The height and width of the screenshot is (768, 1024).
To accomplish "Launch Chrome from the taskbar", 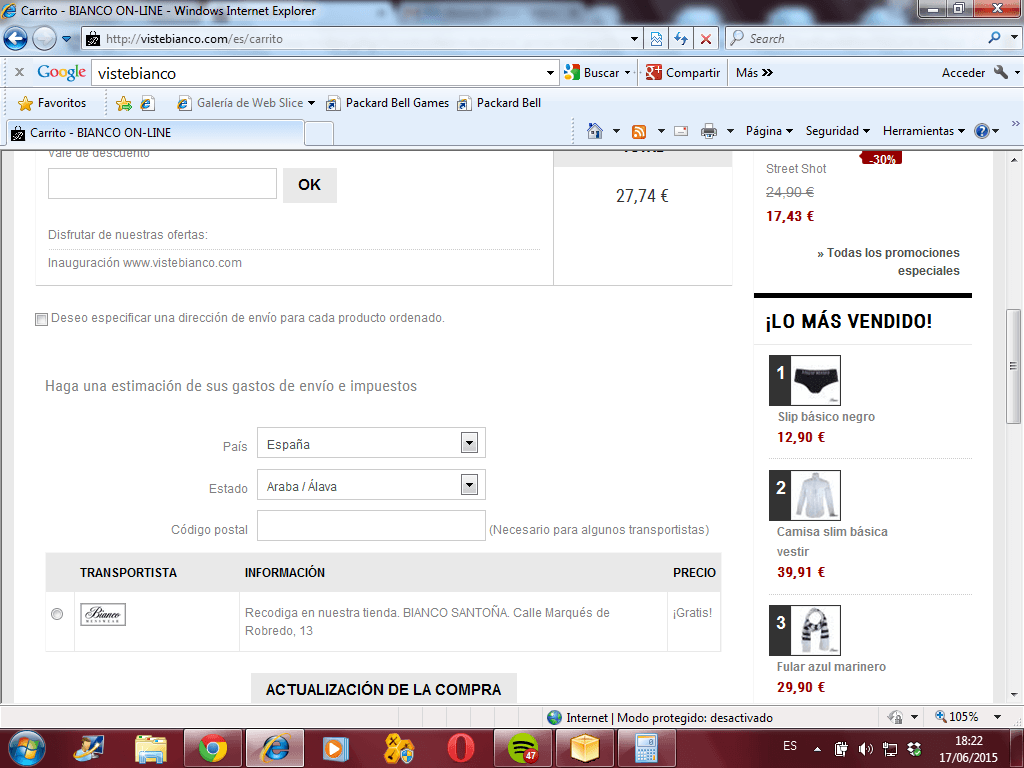I will 213,748.
